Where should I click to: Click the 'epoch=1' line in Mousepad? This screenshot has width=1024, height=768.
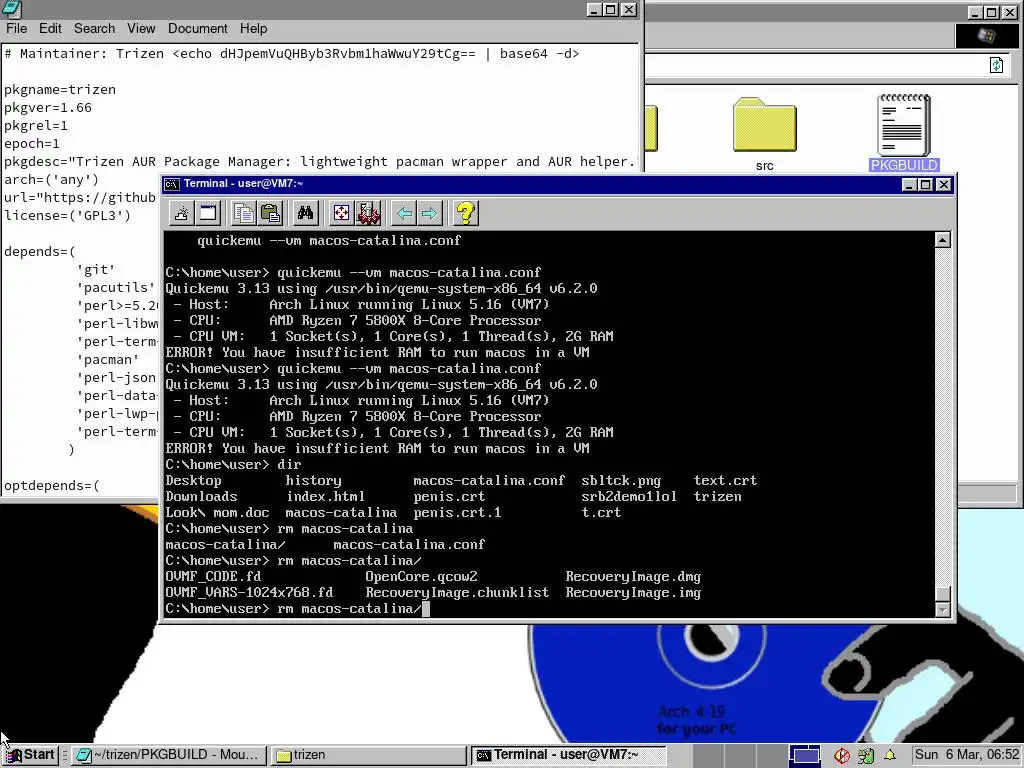32,143
